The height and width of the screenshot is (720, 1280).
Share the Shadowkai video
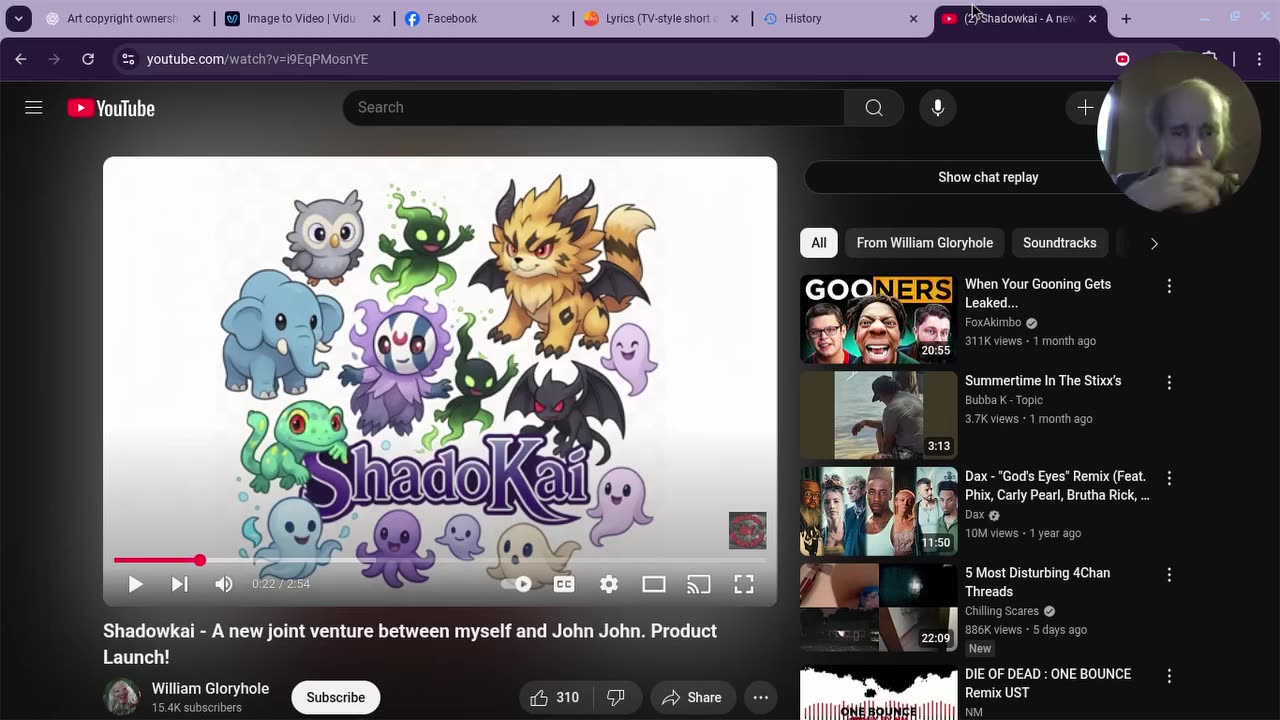pyautogui.click(x=692, y=698)
